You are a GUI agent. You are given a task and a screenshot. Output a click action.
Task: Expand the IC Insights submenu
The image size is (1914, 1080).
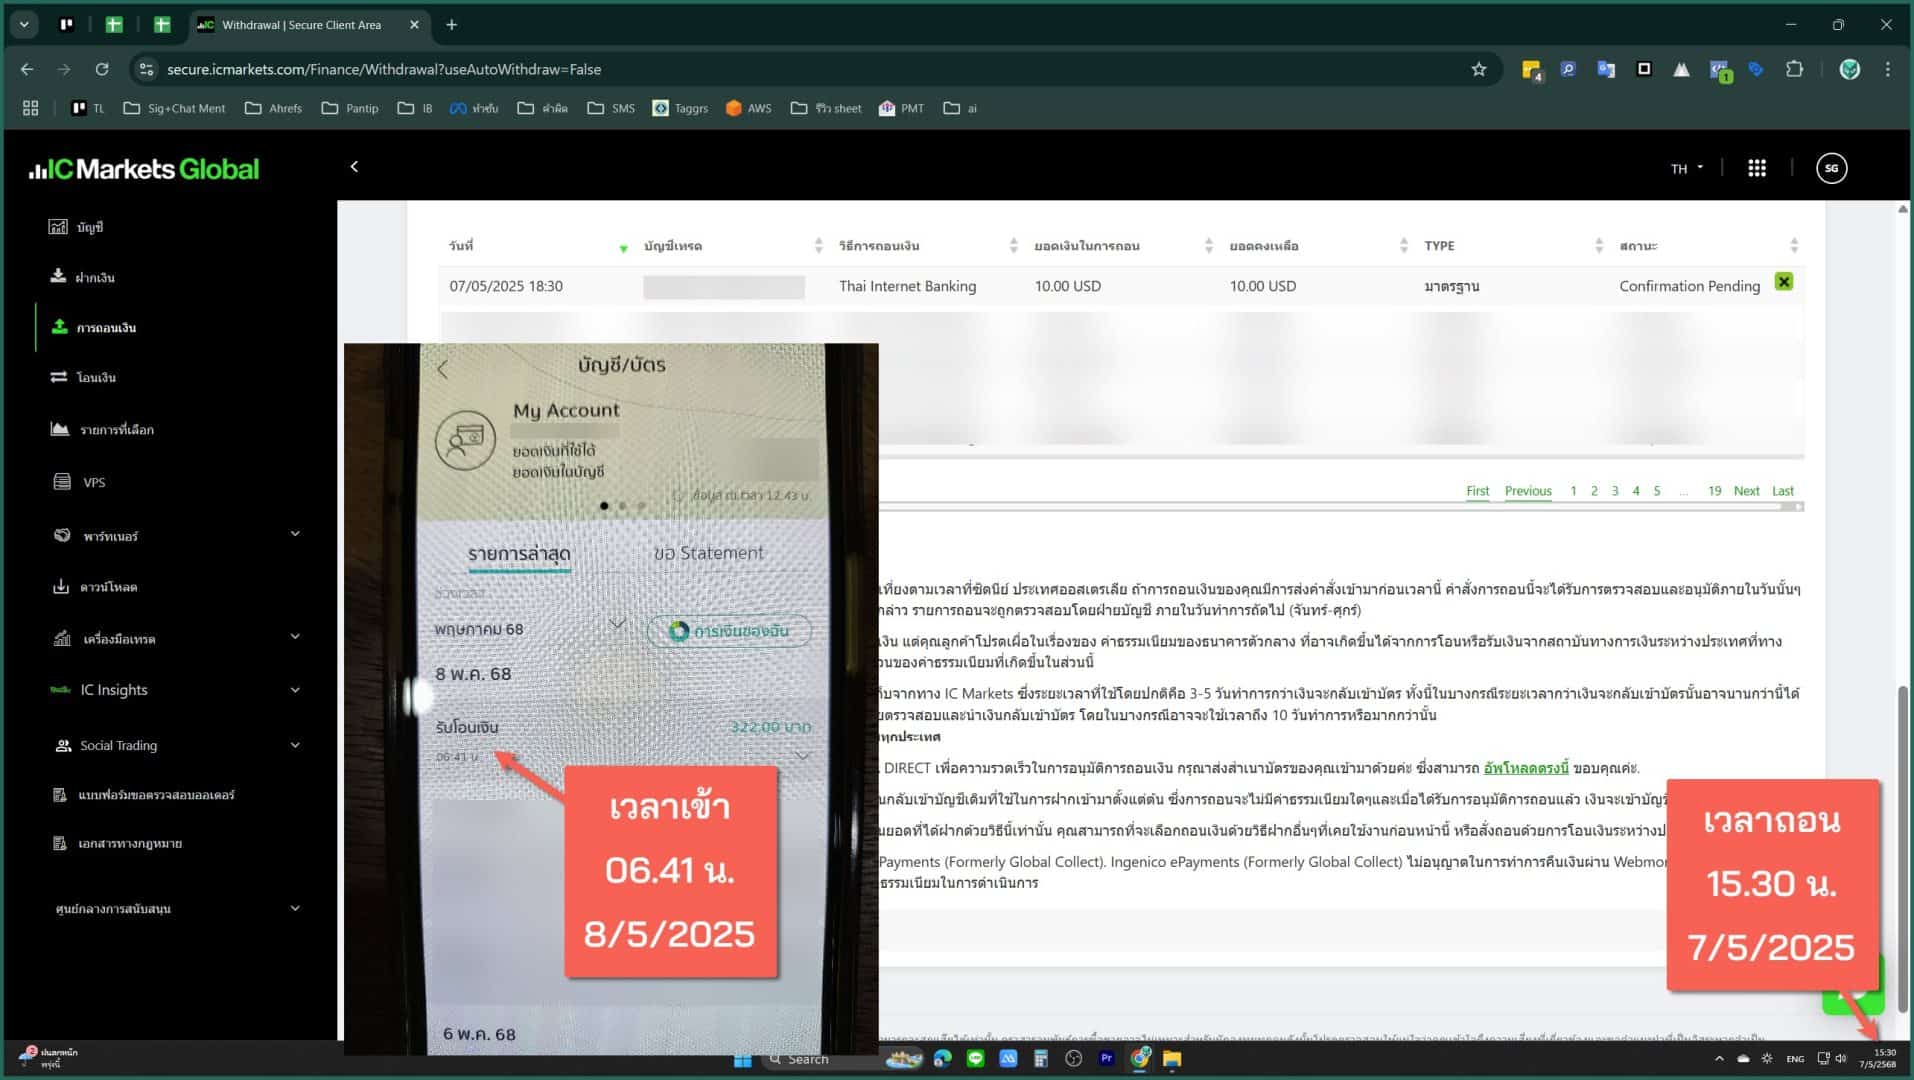[x=295, y=690]
